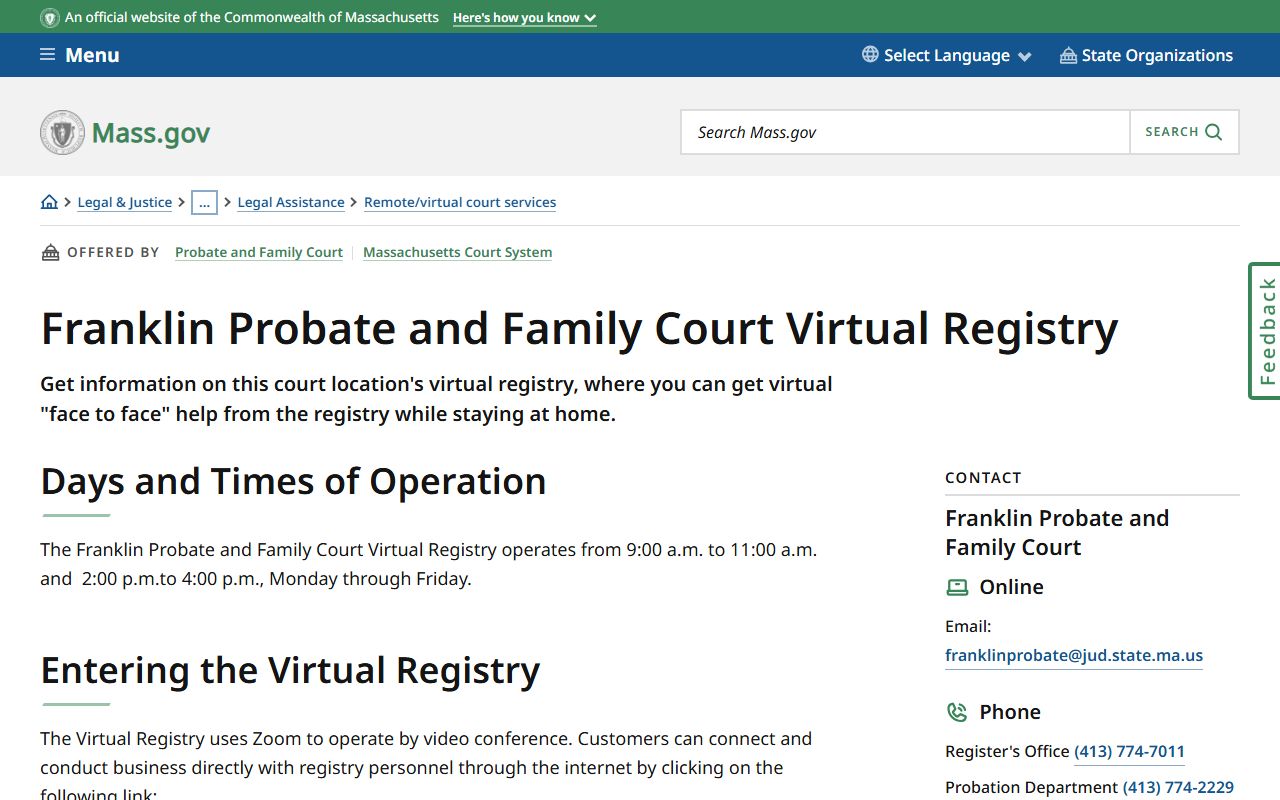This screenshot has width=1280, height=800.
Task: Call Probation Department (413) 774-2229
Action: click(x=1178, y=787)
